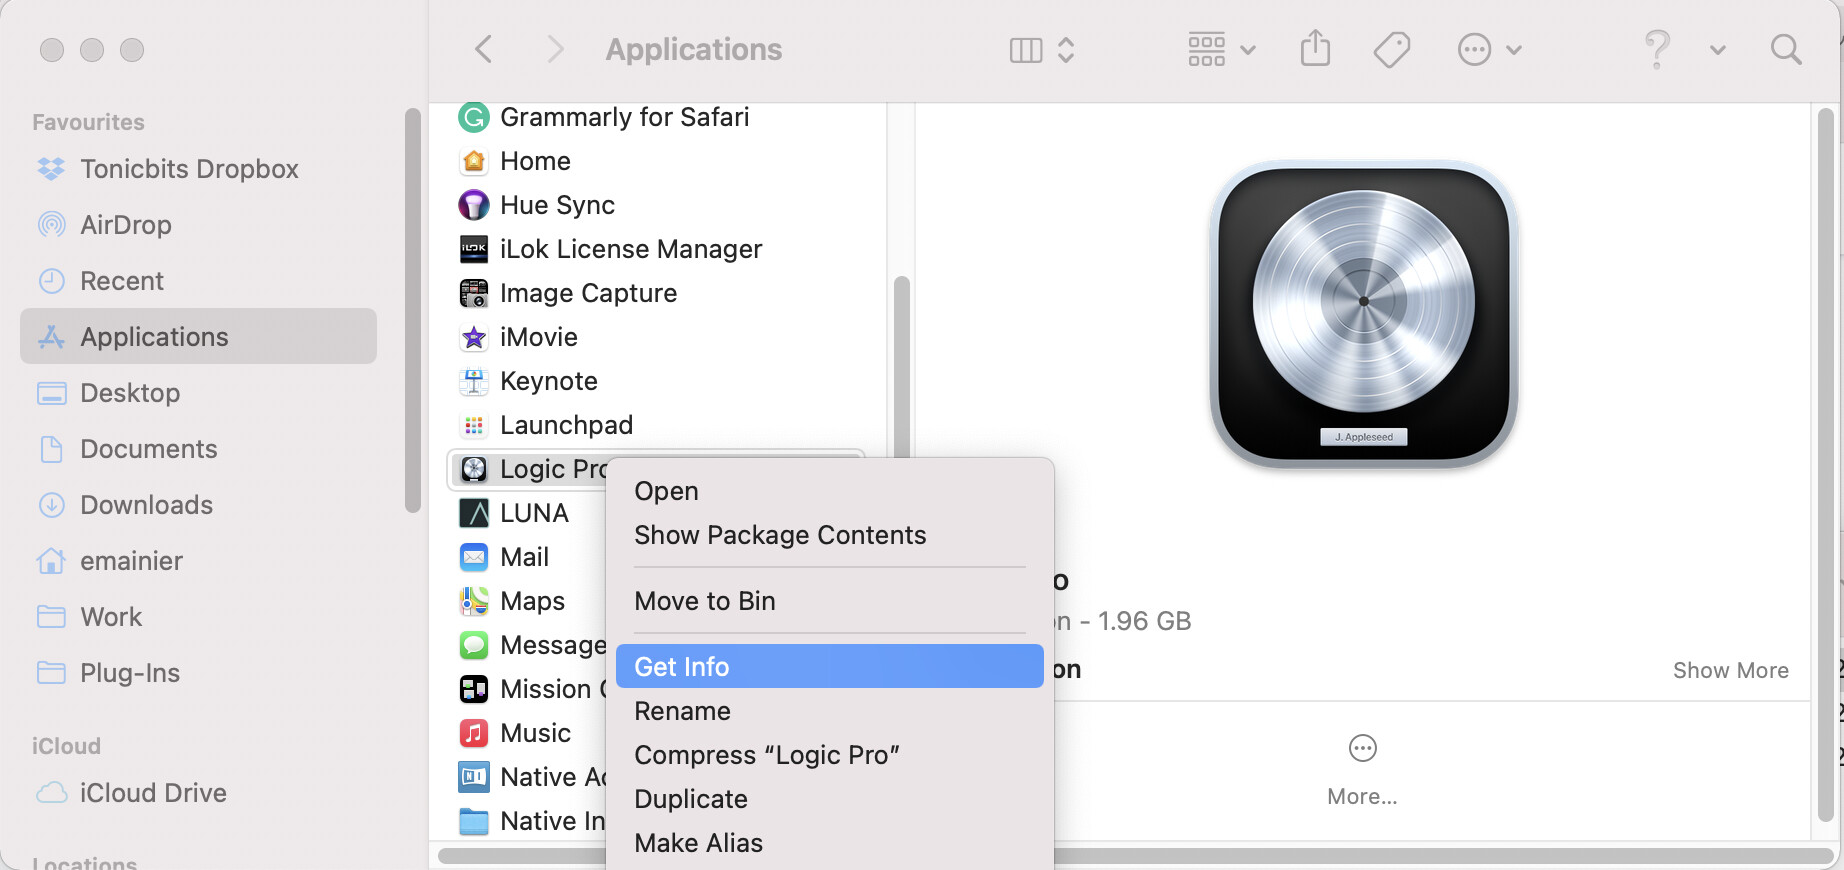Open the Plug-Ins sidebar folder
This screenshot has height=870, width=1844.
coord(198,673)
